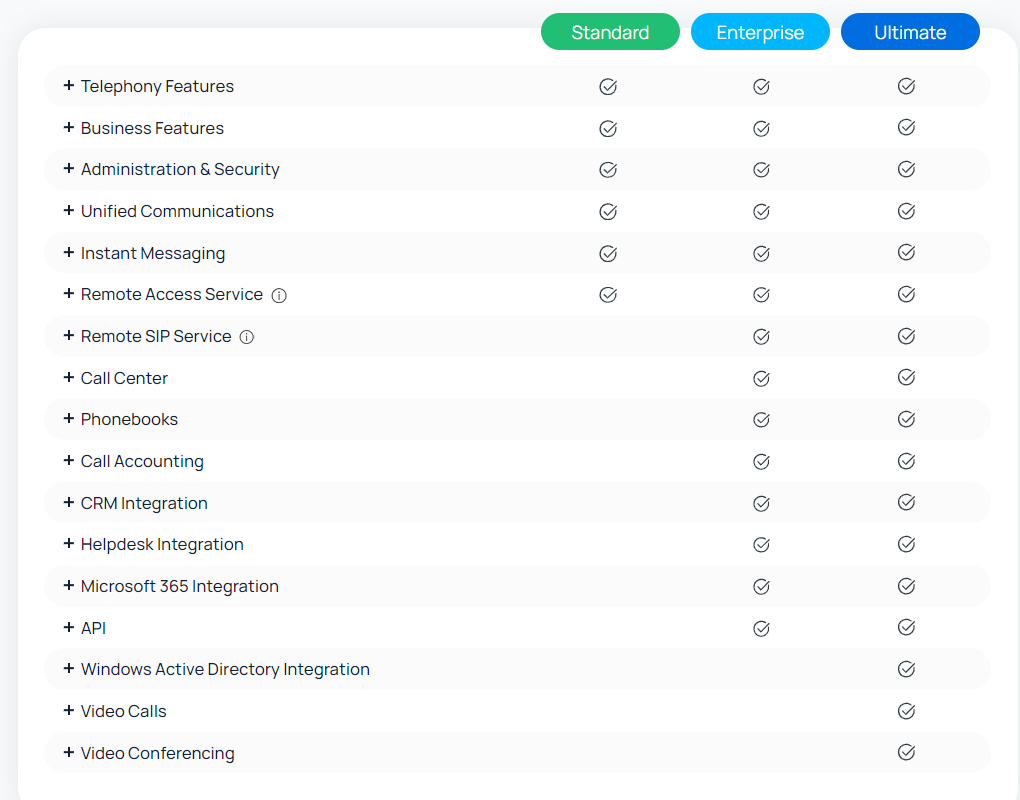Click the info icon beside Remote Access Service
1020x800 pixels.
click(x=279, y=296)
